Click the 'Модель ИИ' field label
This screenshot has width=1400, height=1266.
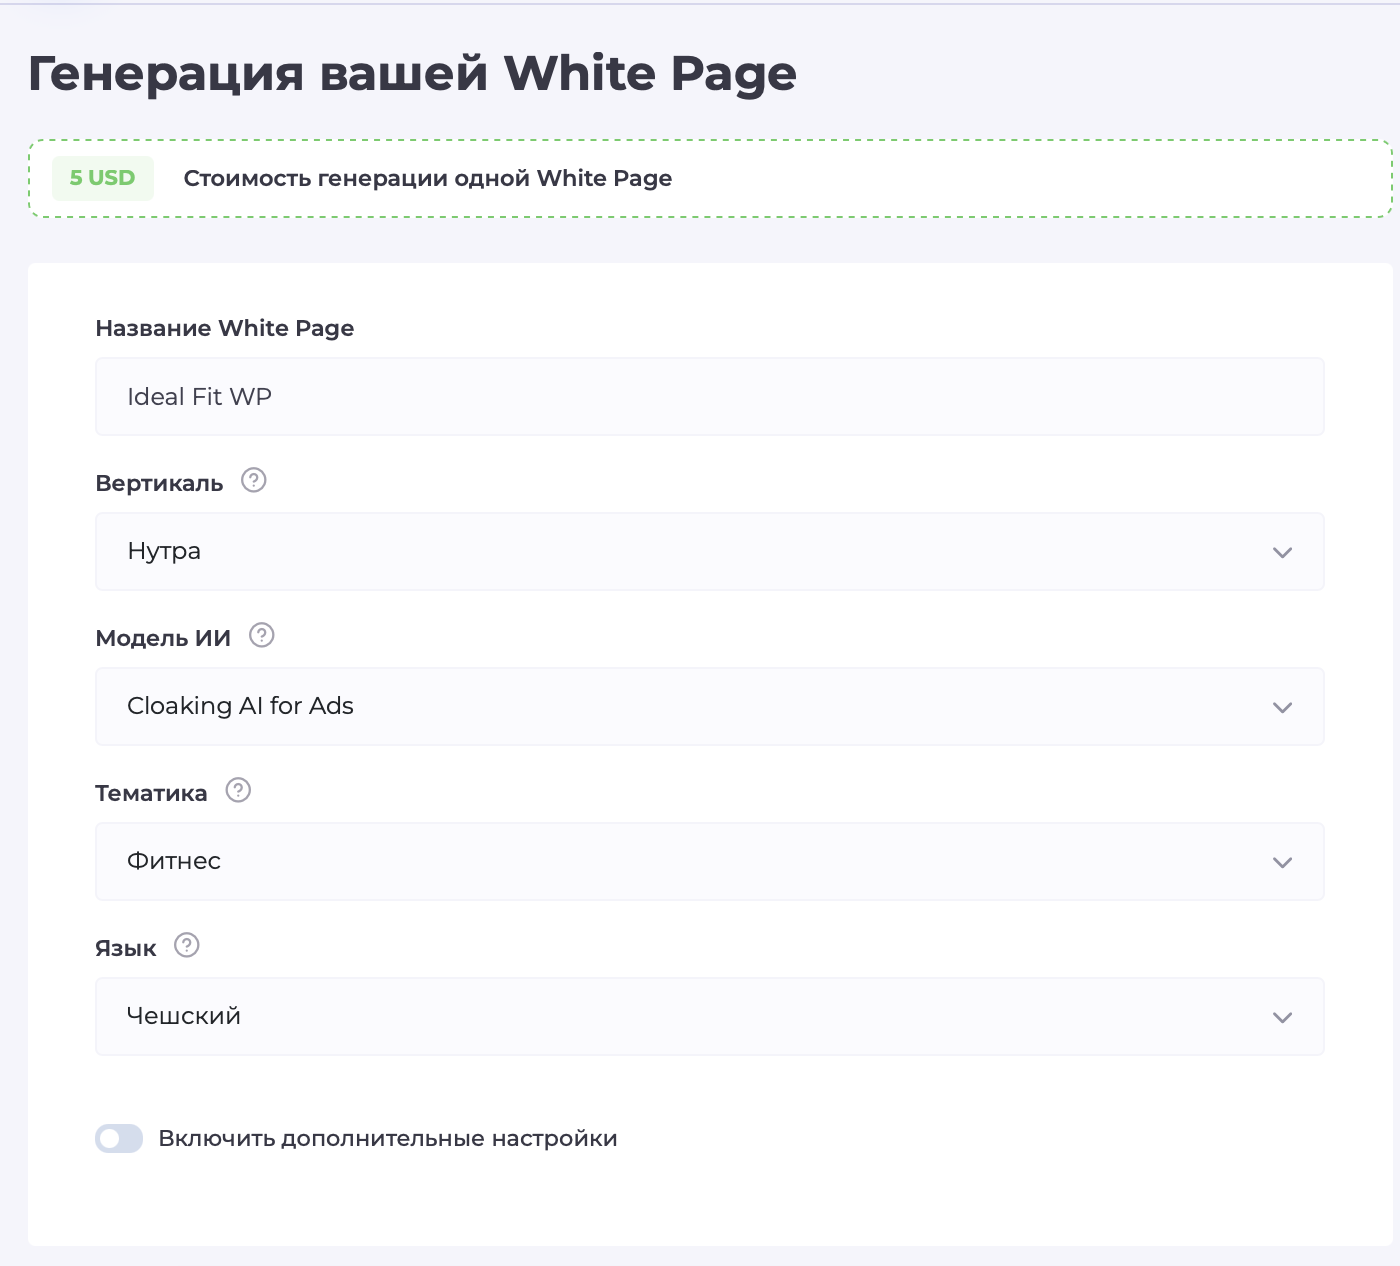pyautogui.click(x=163, y=638)
